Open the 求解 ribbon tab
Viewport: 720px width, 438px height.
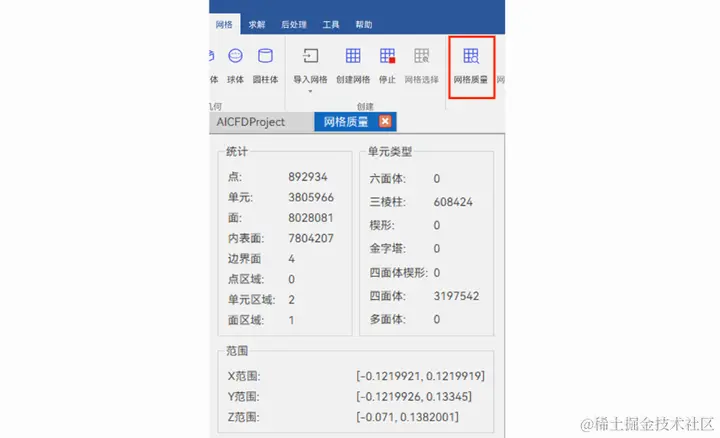(x=257, y=25)
